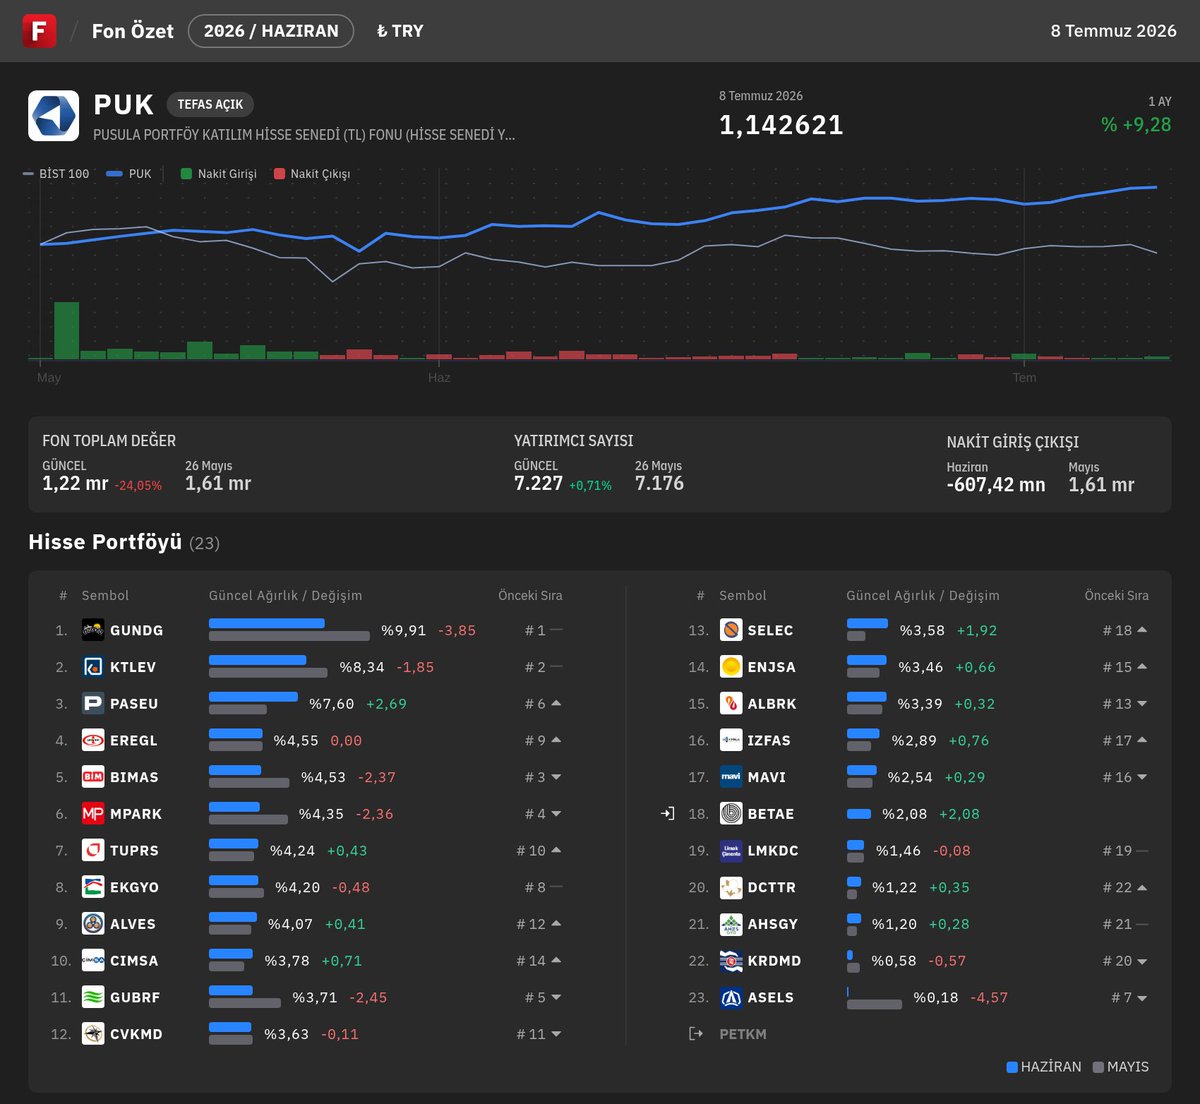
Task: Sort by right Sembol column header
Action: [x=743, y=595]
